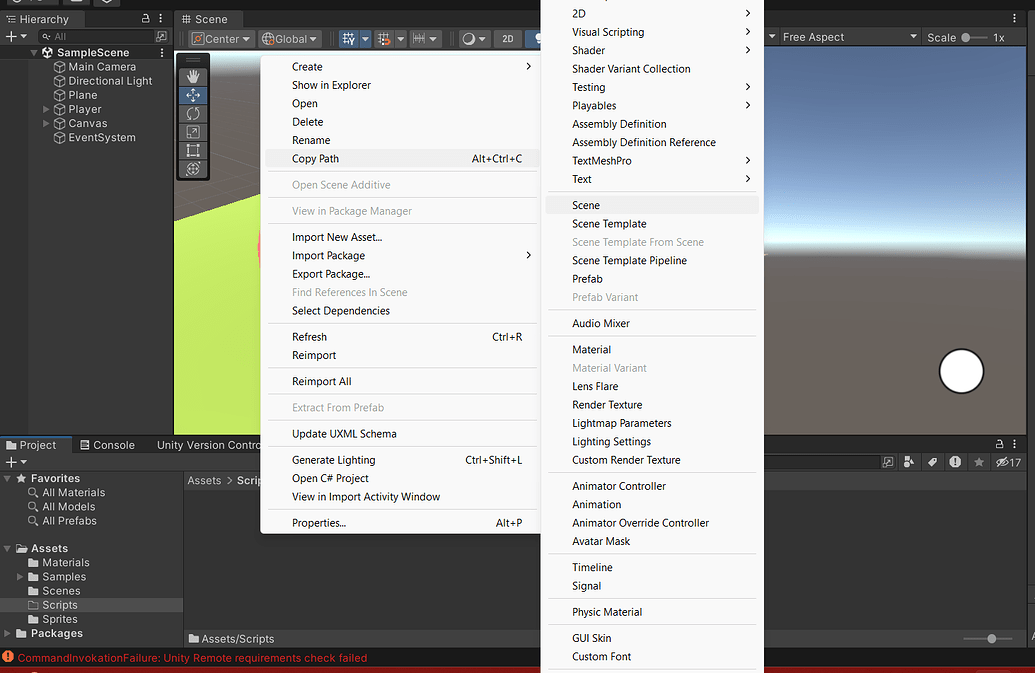Click the search by type icon in Project panel
Viewport: 1035px width, 673px height.
[x=908, y=461]
